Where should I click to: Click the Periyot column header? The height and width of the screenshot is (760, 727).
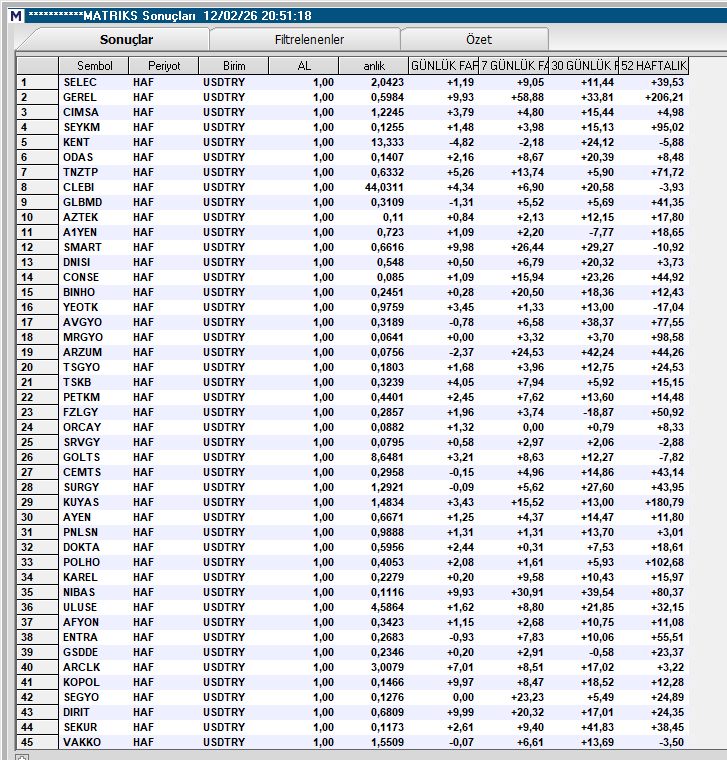click(x=164, y=66)
